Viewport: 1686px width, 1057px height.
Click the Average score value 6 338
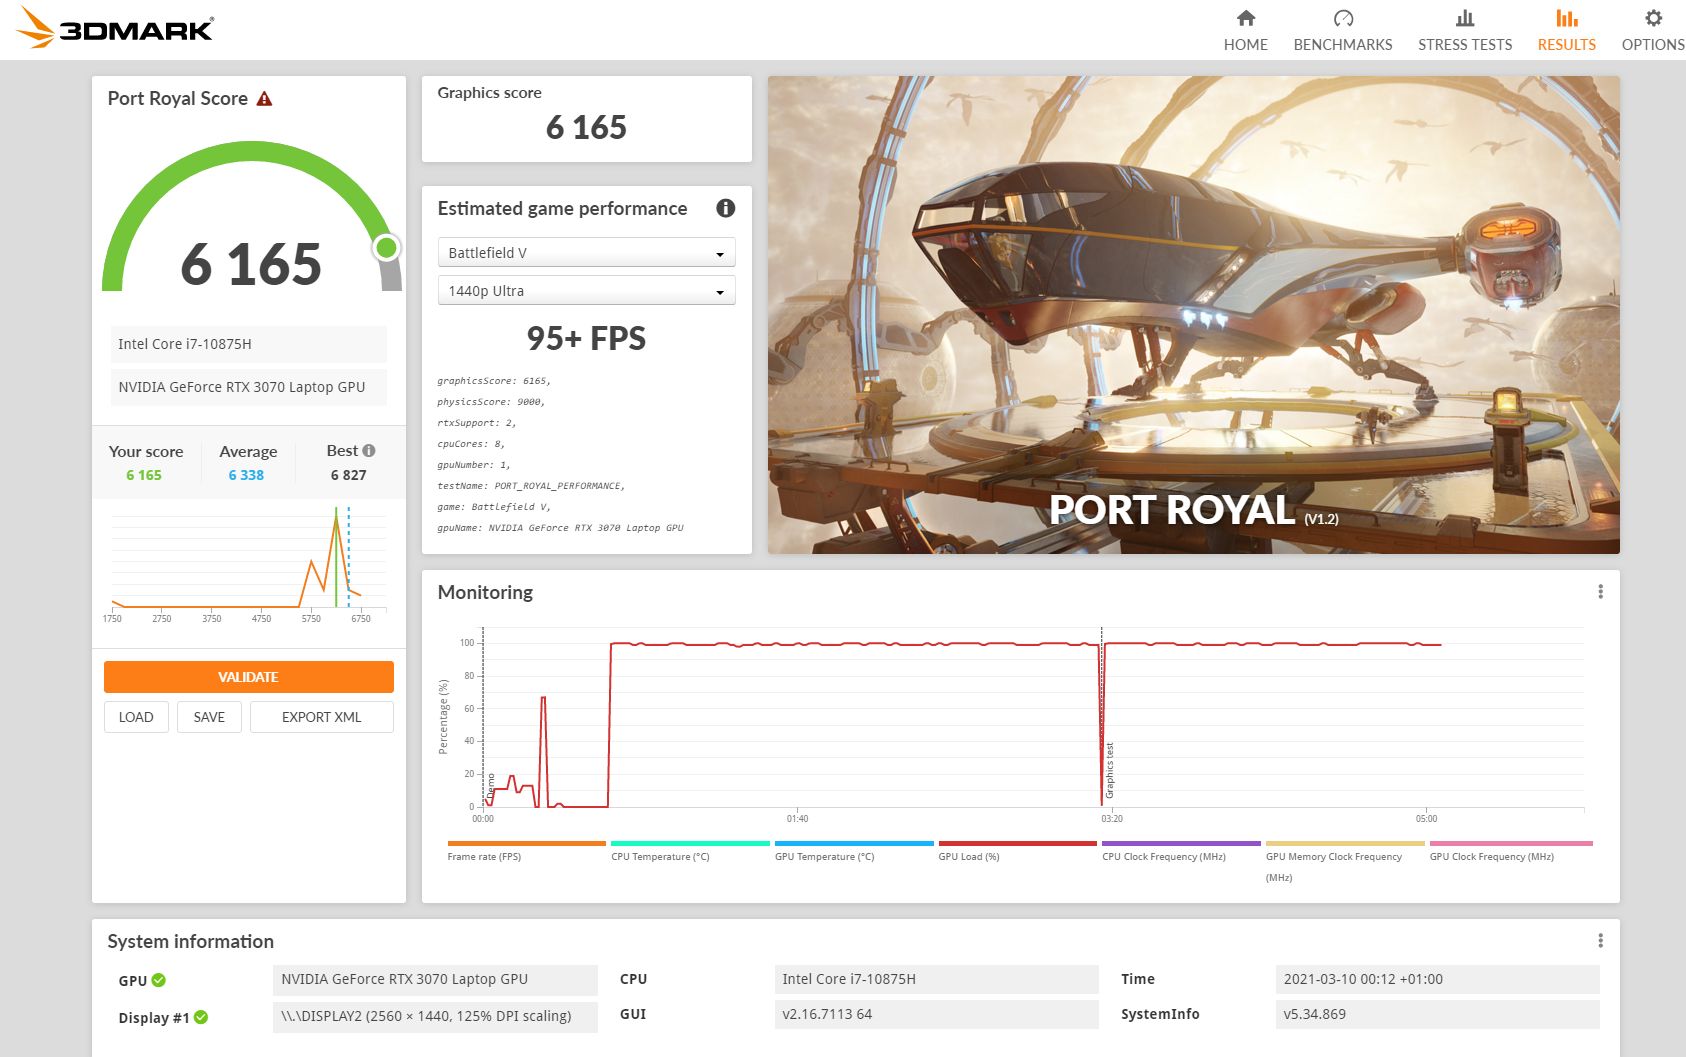[246, 475]
